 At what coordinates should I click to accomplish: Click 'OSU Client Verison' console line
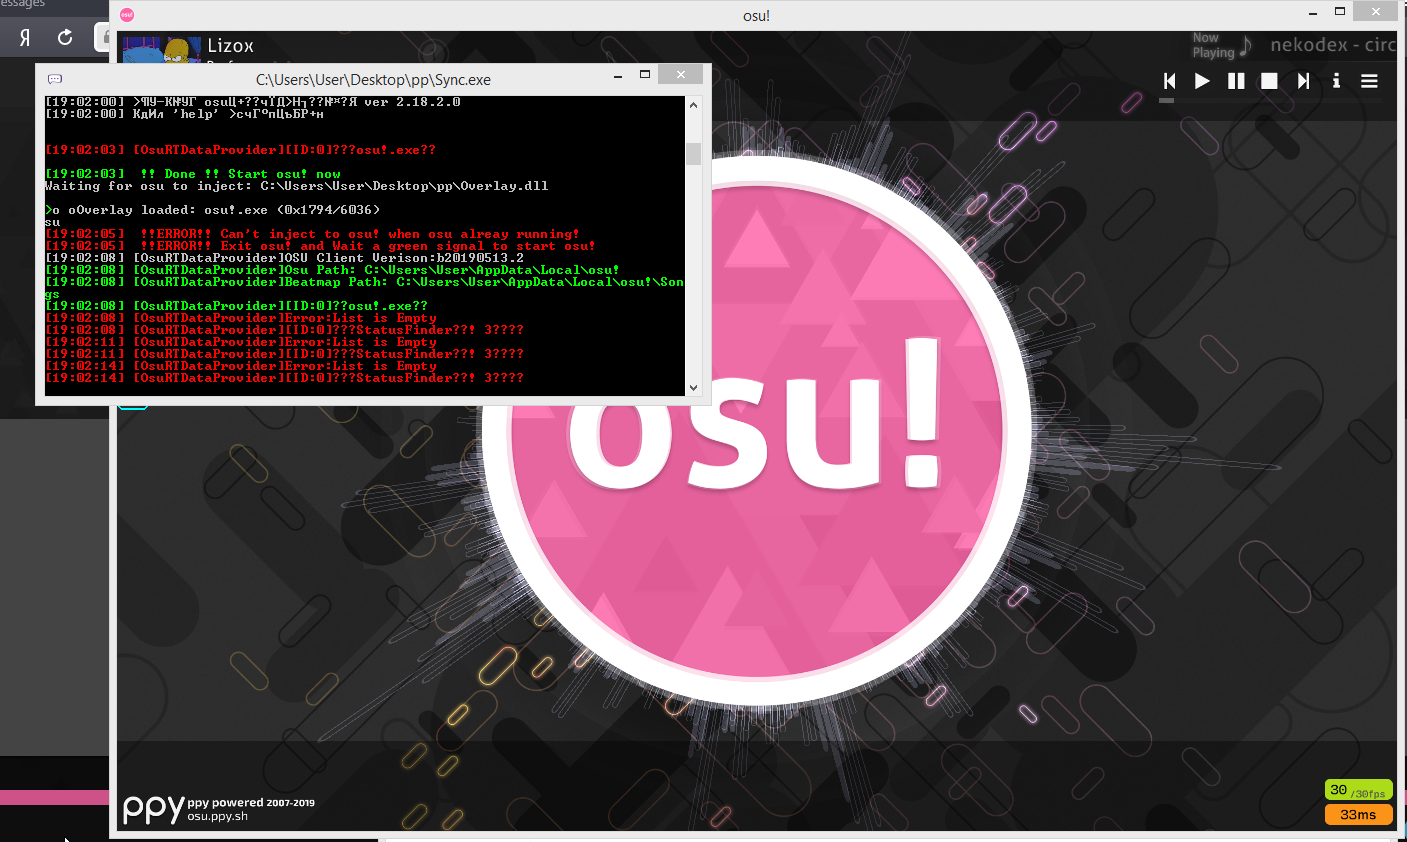click(284, 258)
